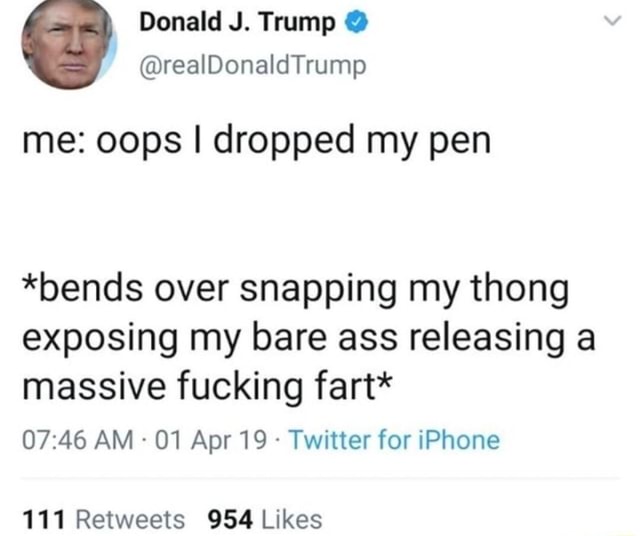
Task: Click the bold 954 like count number
Action: (230, 520)
